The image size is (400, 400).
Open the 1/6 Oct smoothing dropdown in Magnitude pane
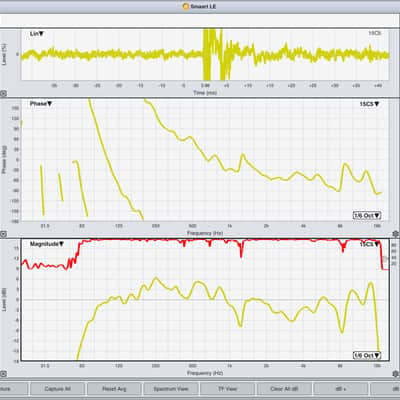[x=367, y=355]
